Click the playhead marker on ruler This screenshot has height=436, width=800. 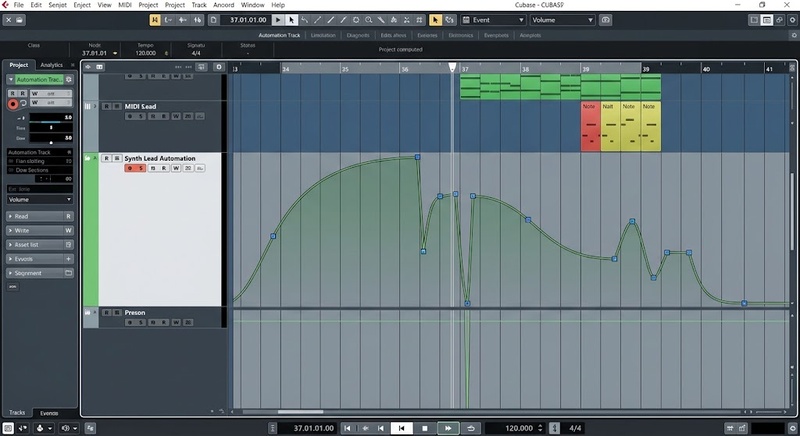(452, 67)
